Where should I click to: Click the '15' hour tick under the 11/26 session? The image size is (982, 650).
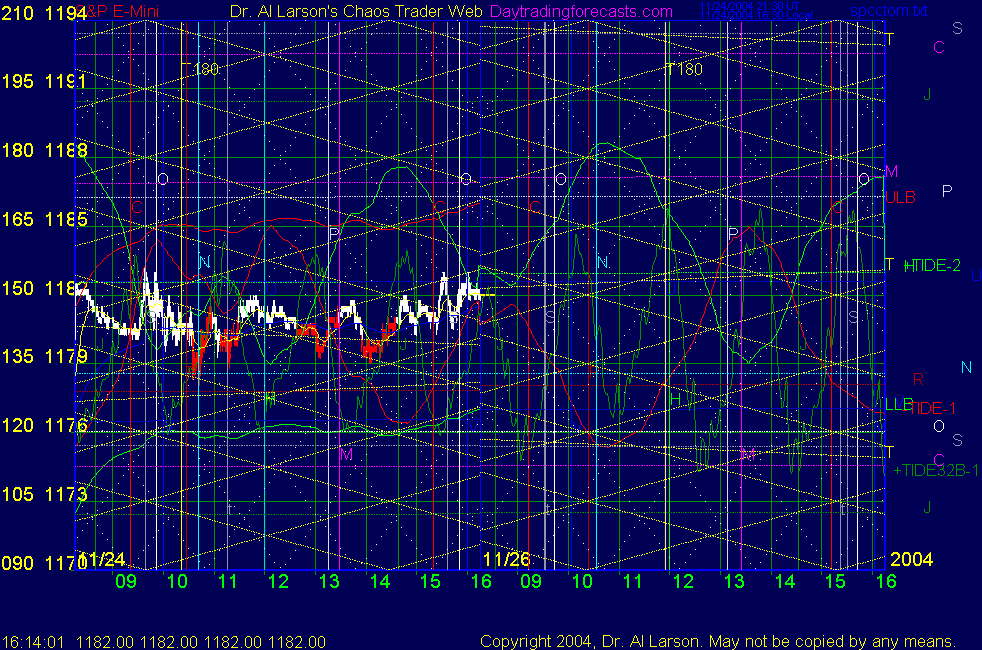pyautogui.click(x=835, y=581)
